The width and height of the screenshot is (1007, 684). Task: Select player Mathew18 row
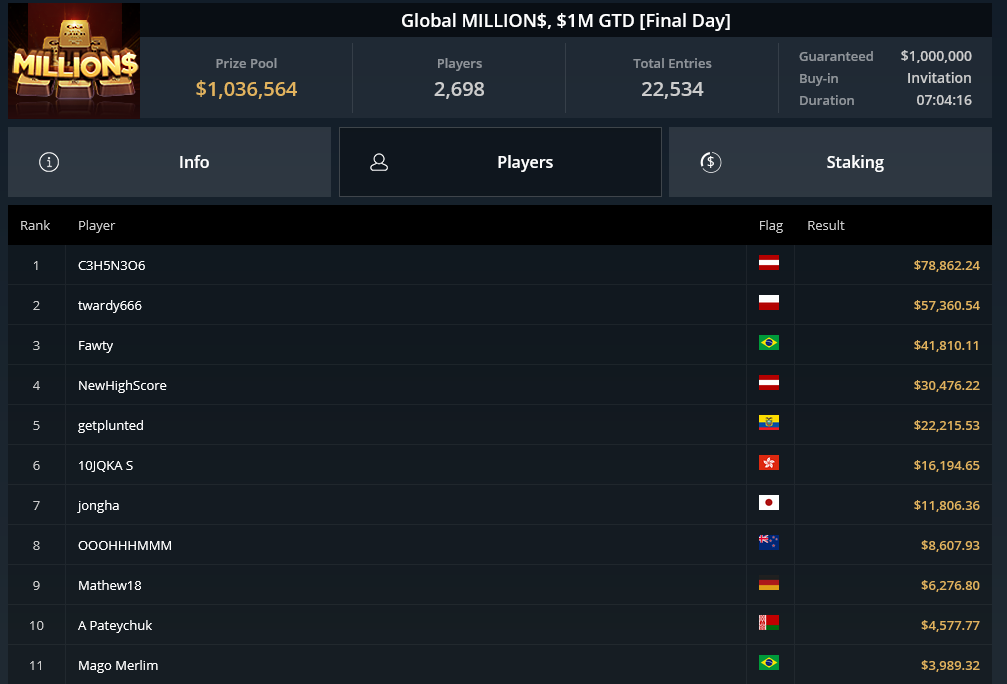pos(500,585)
